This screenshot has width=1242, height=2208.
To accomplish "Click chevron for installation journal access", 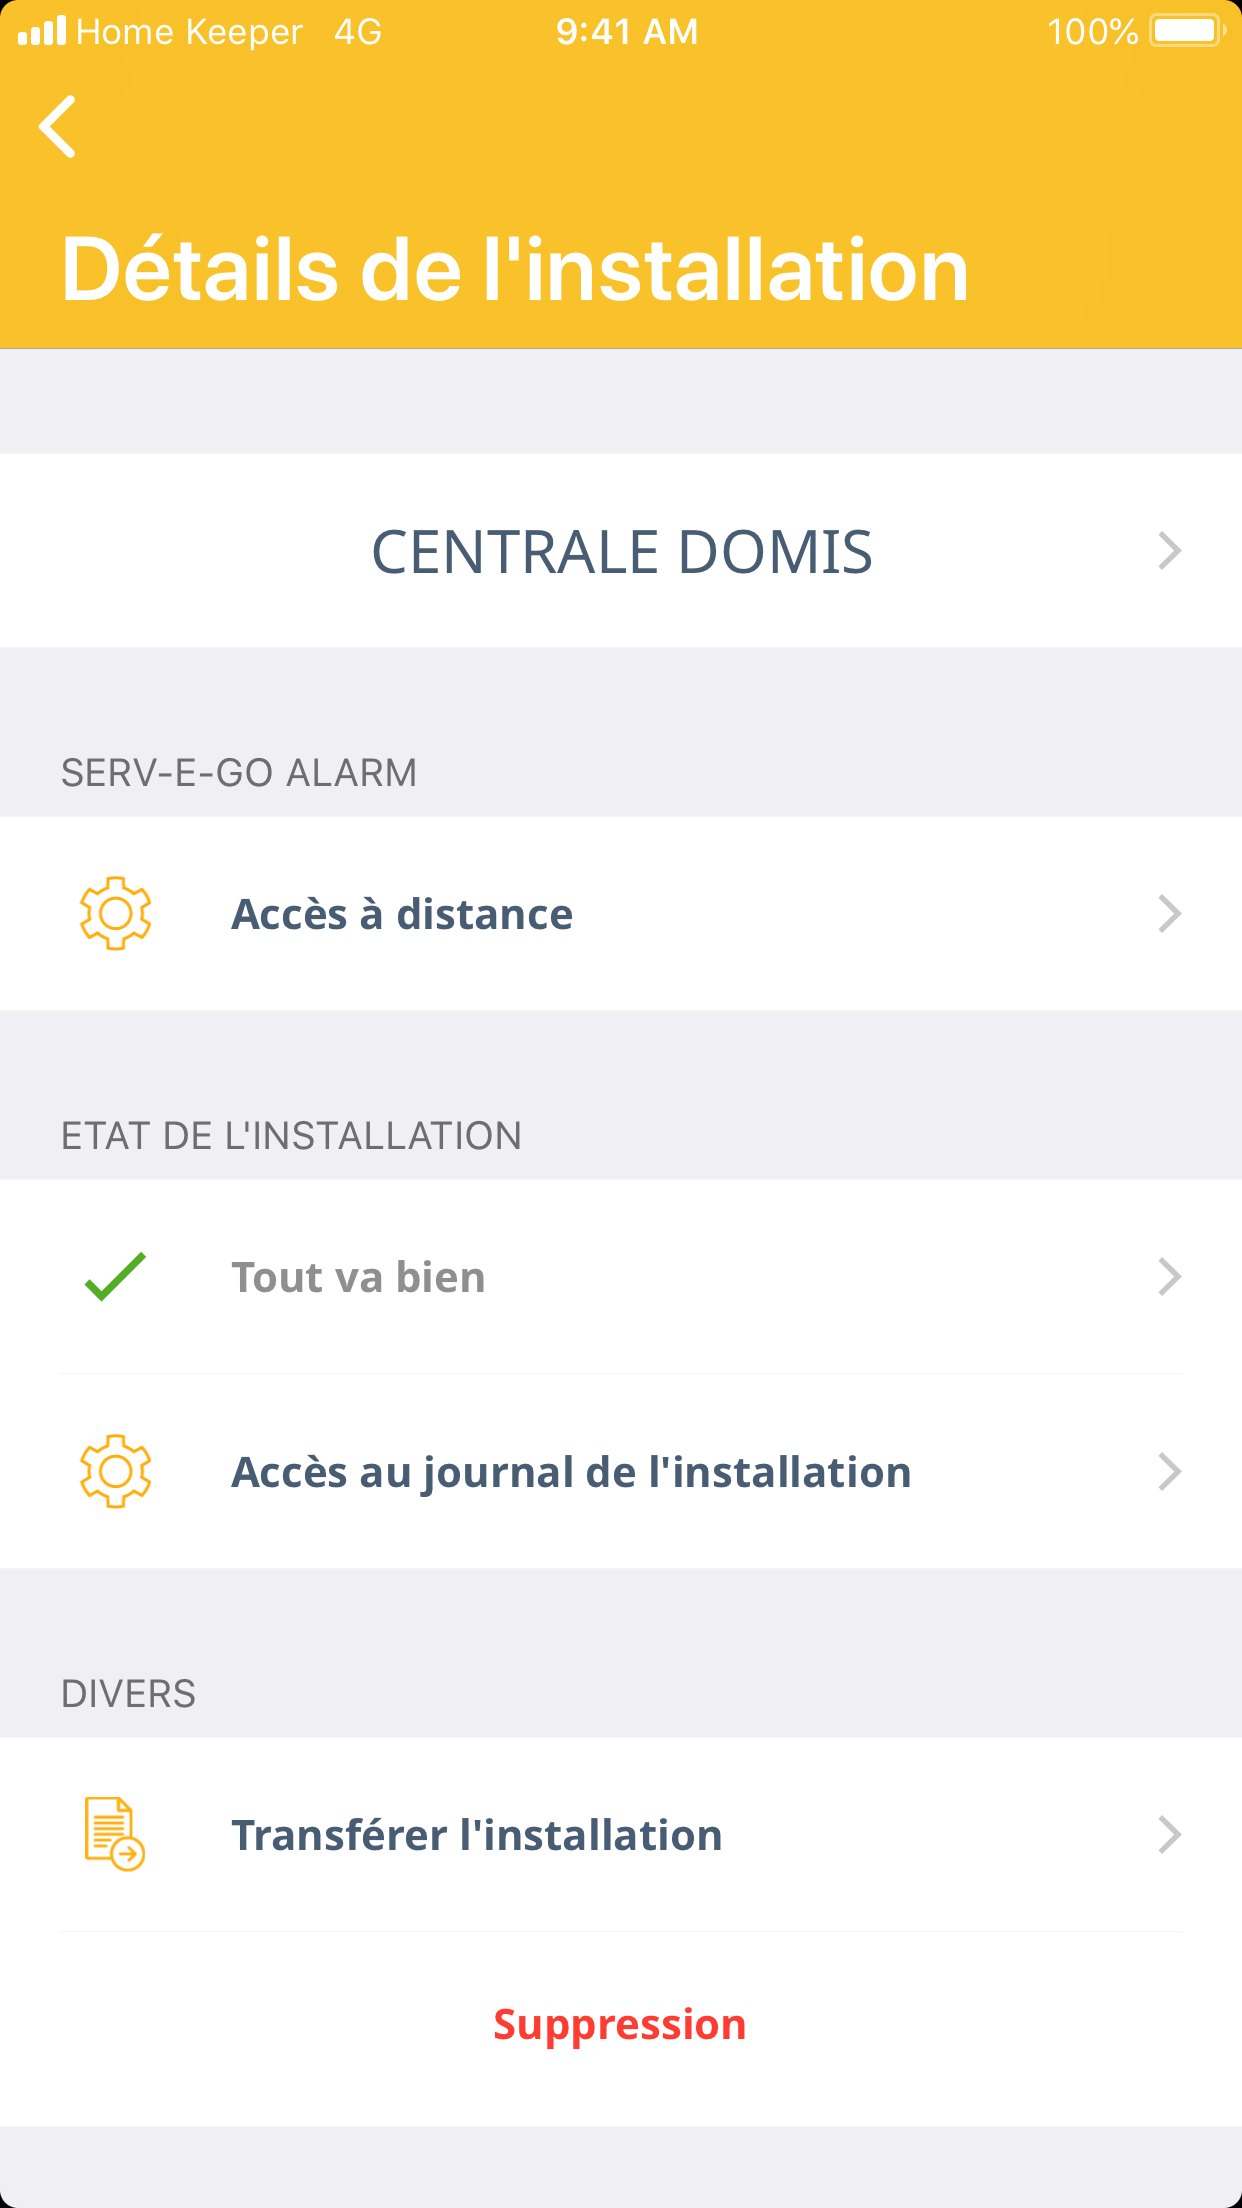I will point(1169,1472).
